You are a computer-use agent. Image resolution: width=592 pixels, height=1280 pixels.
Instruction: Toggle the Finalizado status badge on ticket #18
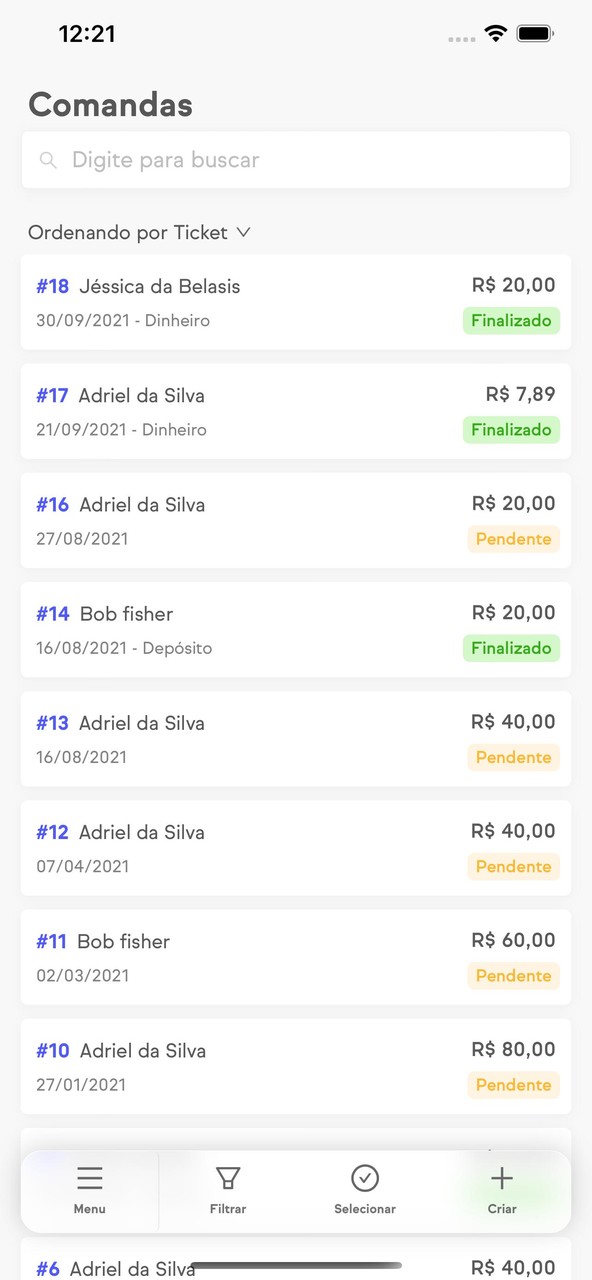click(511, 320)
